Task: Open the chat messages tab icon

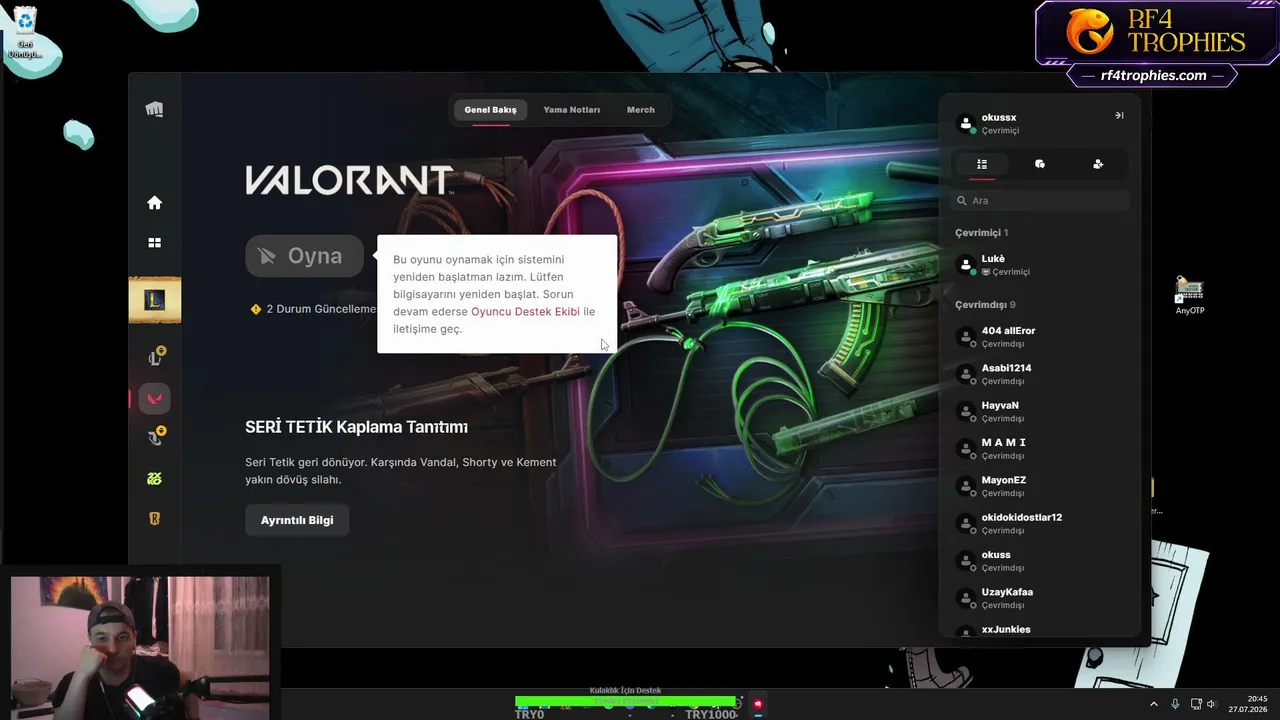Action: [1040, 164]
